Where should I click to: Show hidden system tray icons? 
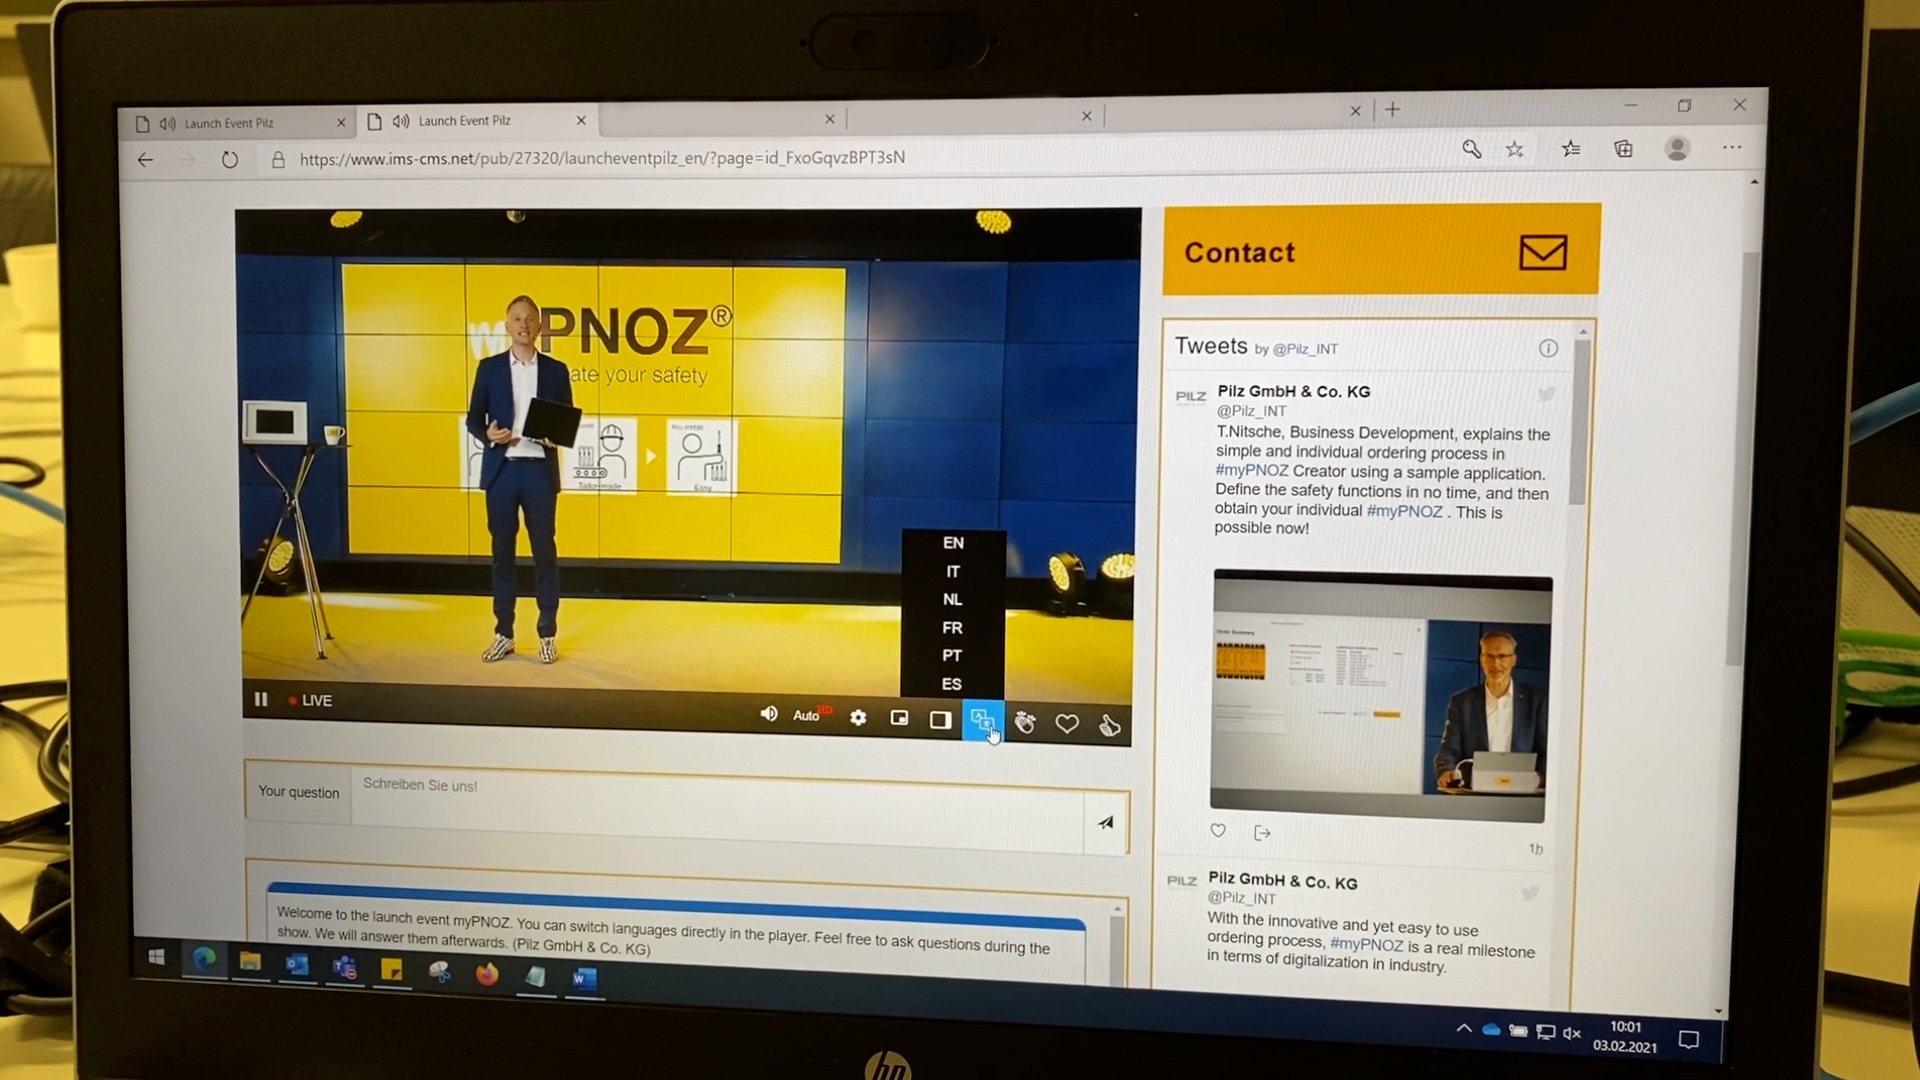coord(1463,1028)
